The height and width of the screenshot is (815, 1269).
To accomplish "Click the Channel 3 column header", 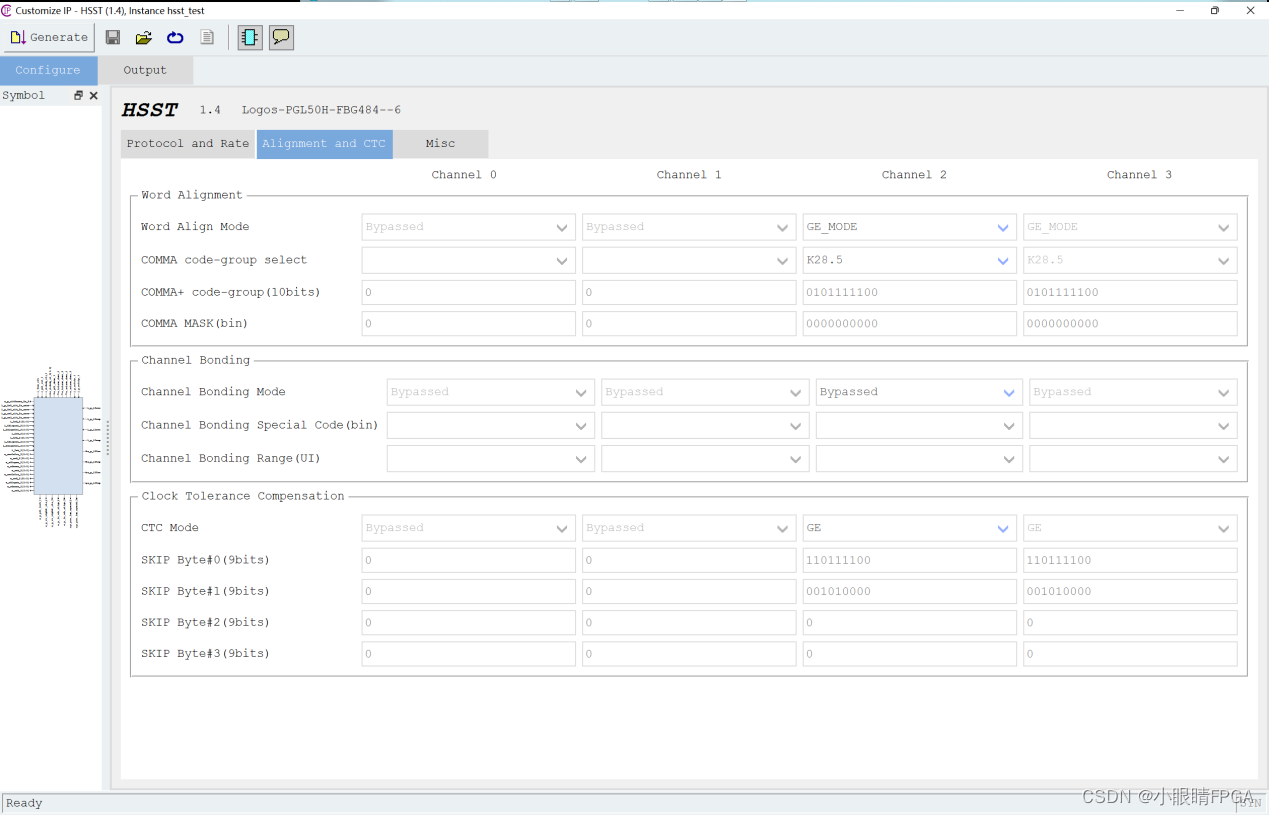I will coord(1139,175).
